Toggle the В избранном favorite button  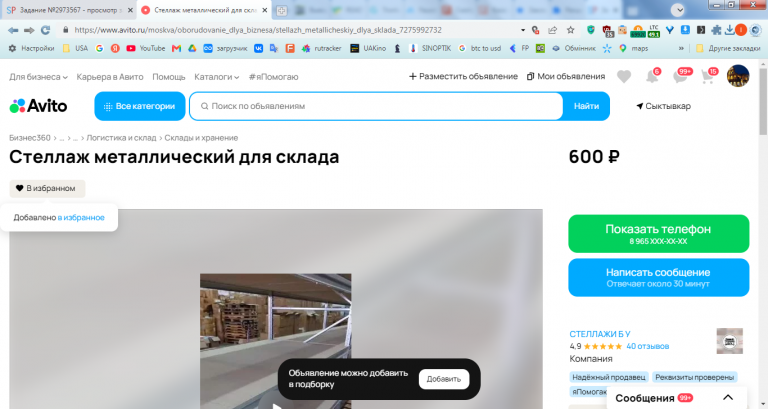click(47, 189)
